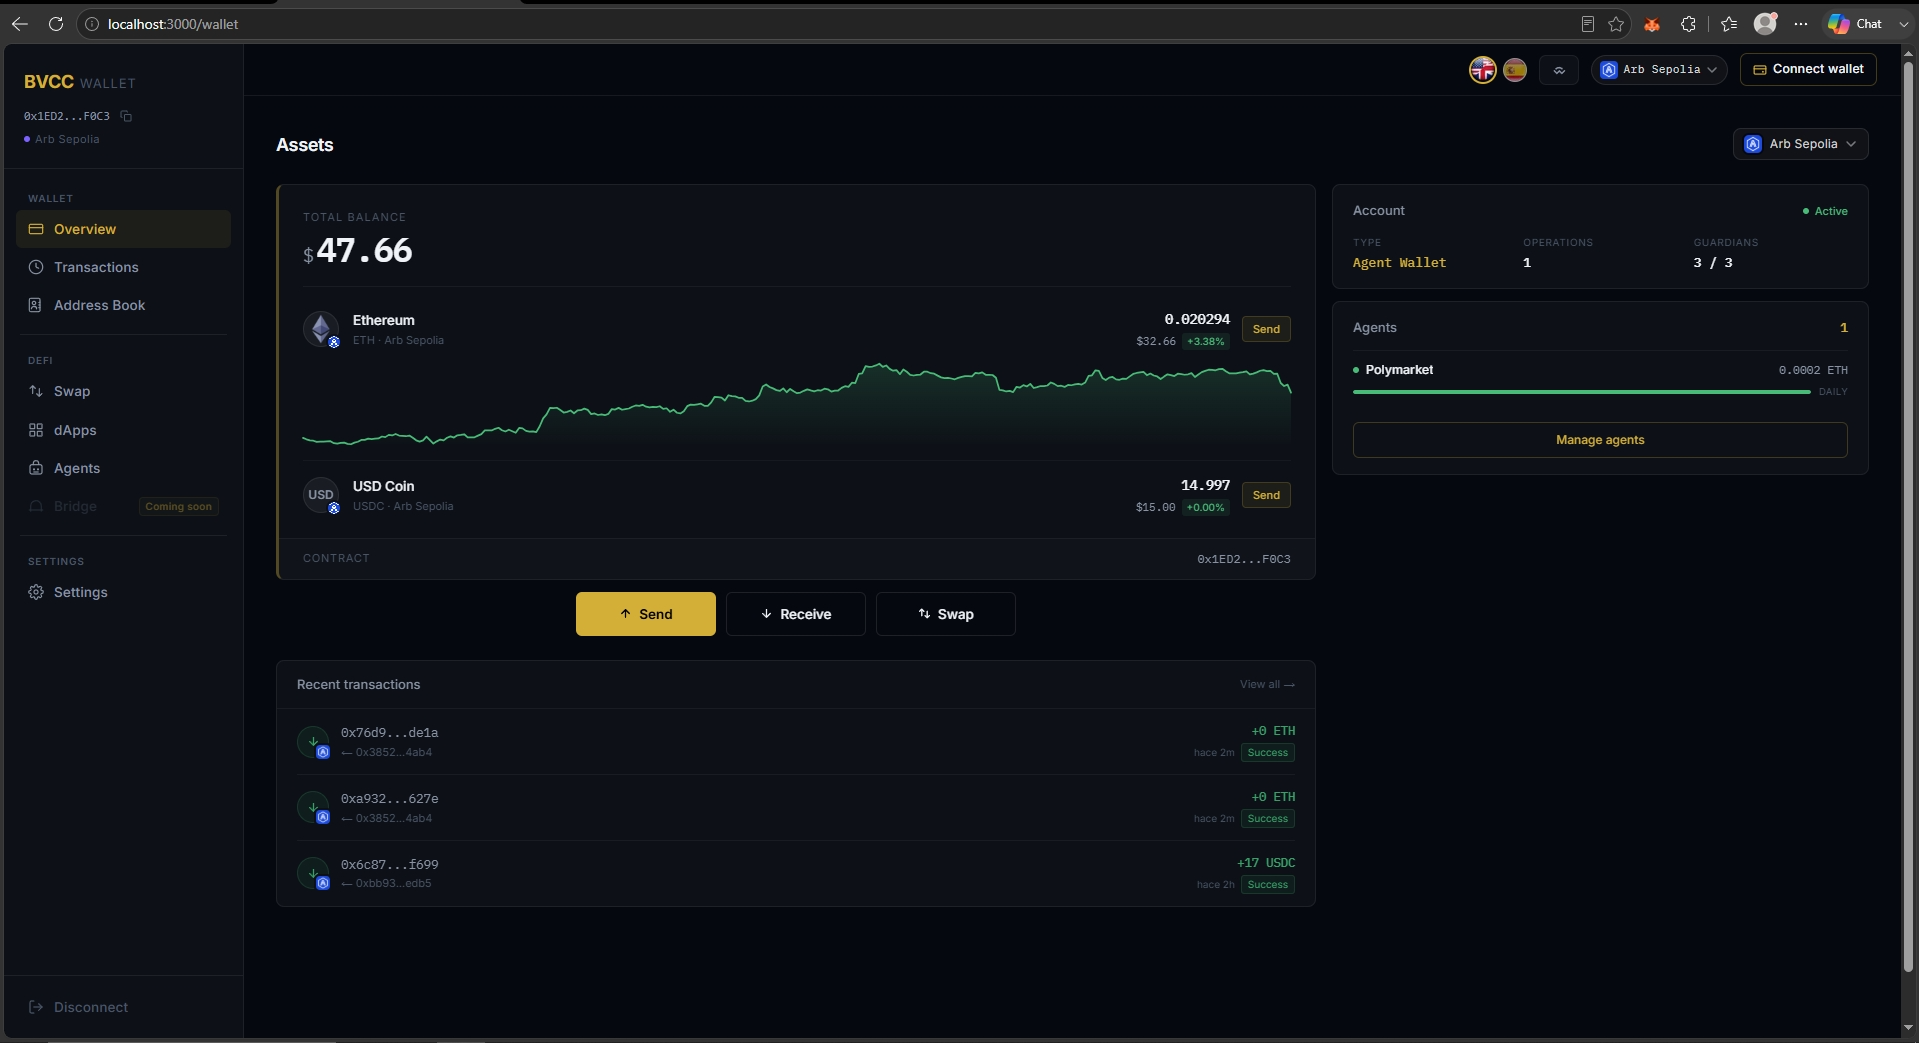This screenshot has height=1043, width=1919.
Task: Open transaction 0xa932...627e
Action: (796, 808)
